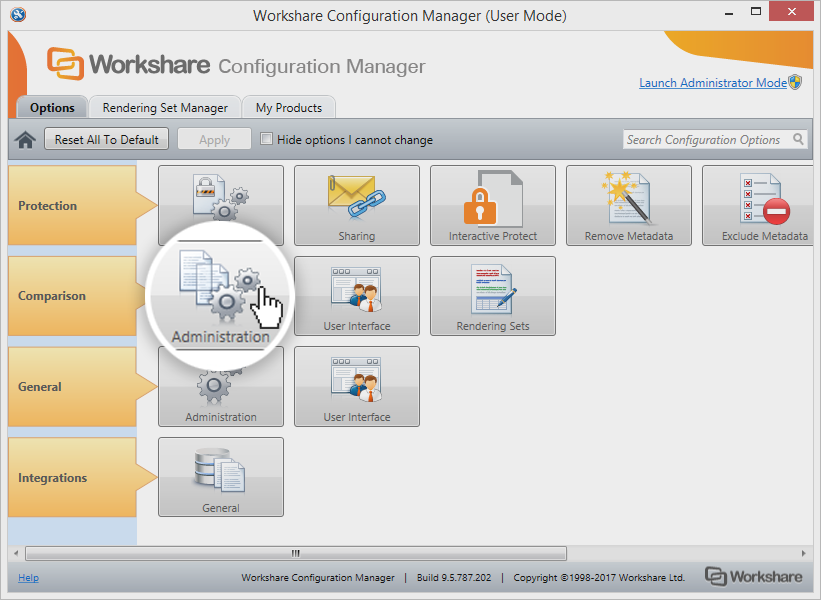Open Comparison Administration tile
The image size is (821, 600).
220,296
